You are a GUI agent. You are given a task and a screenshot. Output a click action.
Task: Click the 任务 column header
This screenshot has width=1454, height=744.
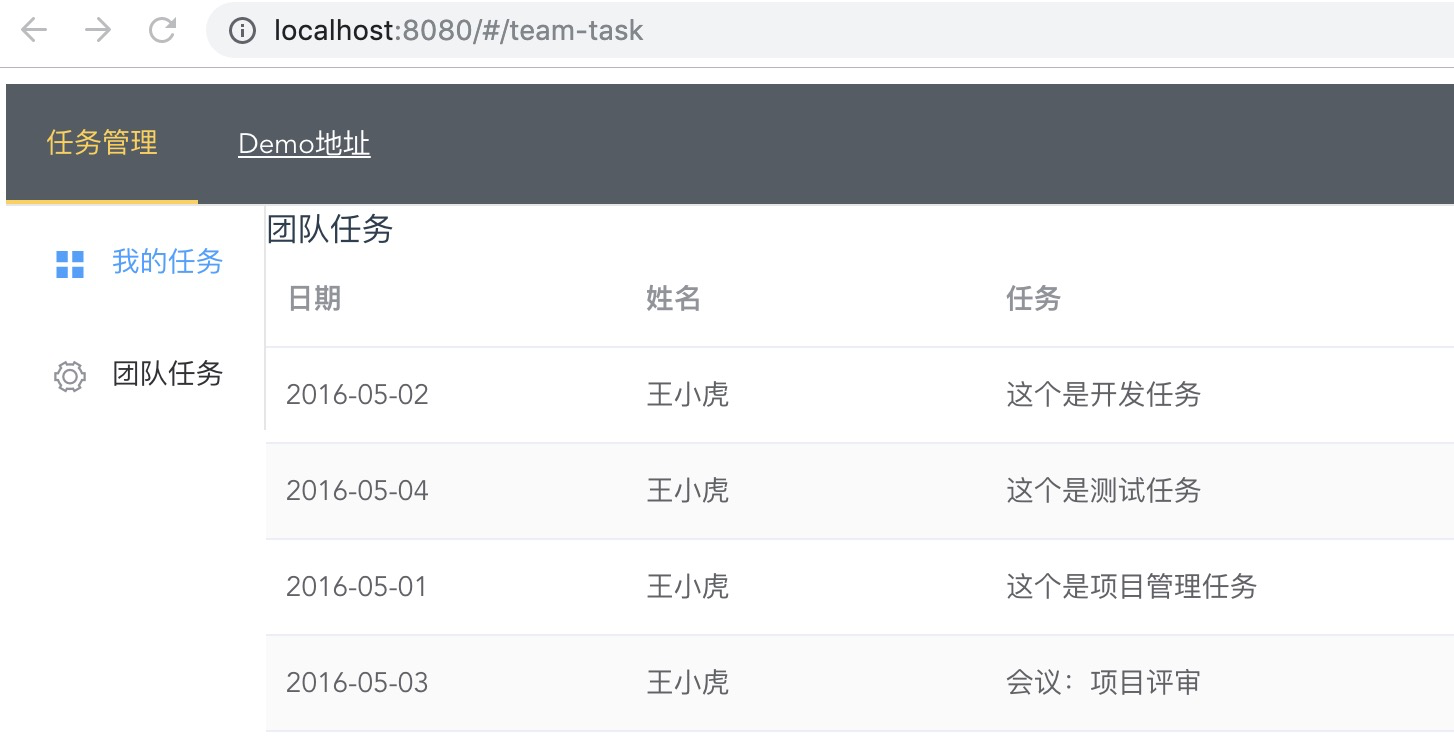[x=1033, y=298]
